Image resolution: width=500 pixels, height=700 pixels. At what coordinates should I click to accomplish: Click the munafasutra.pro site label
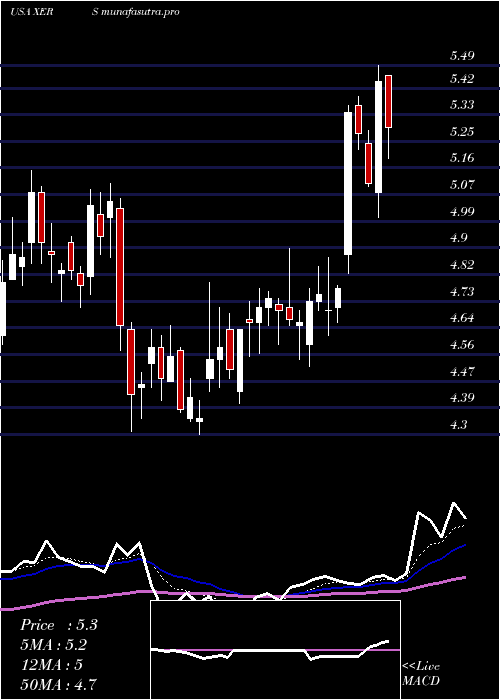click(x=141, y=12)
